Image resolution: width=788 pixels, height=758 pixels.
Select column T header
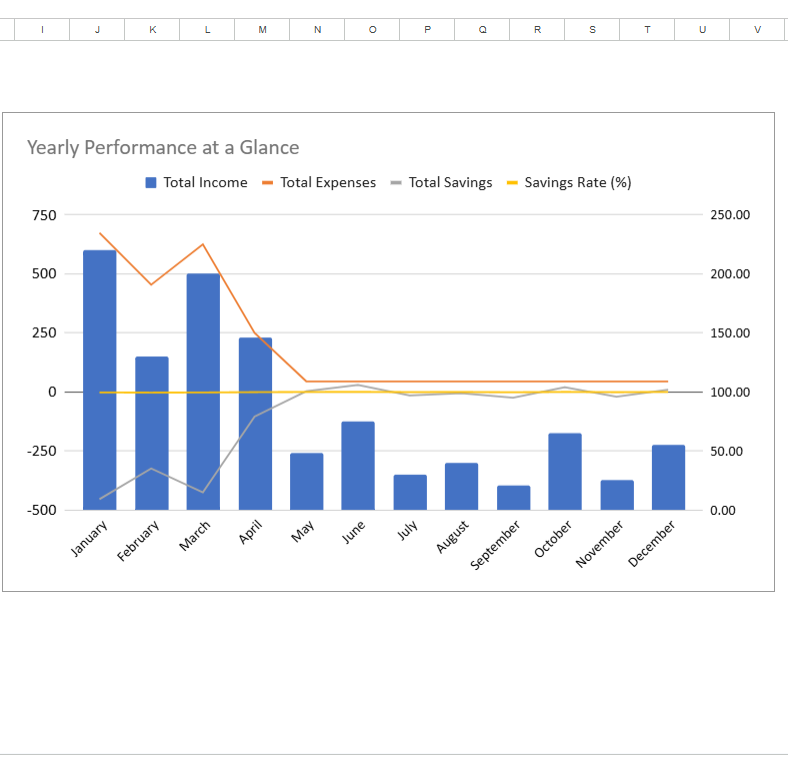point(647,30)
